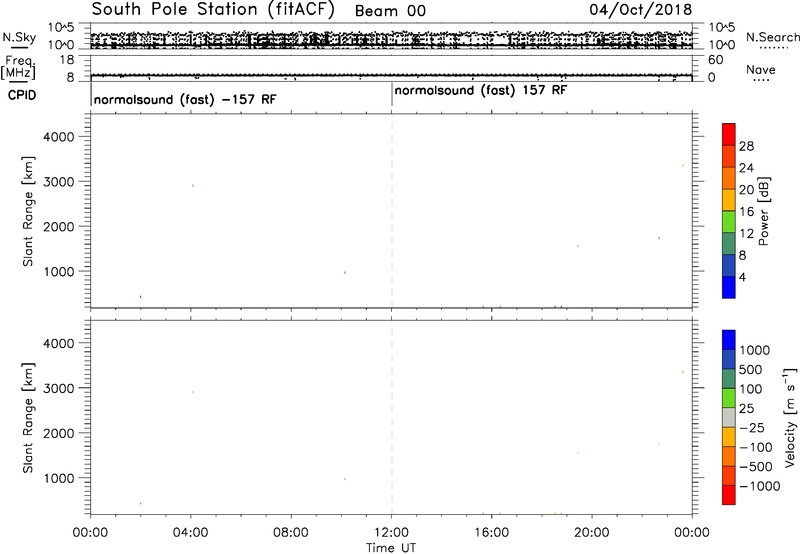The height and width of the screenshot is (554, 800).
Task: Click the "04:00" time tick label
Action: pos(190,533)
